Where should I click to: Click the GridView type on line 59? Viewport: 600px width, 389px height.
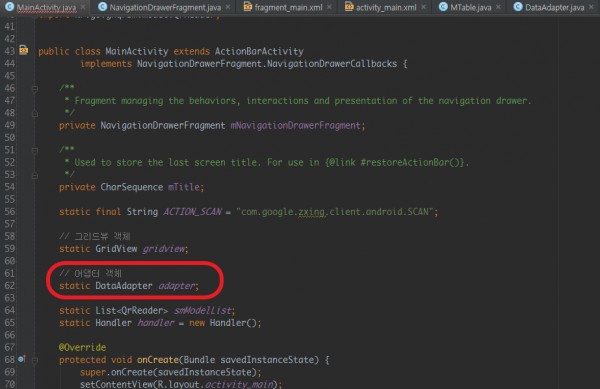[116, 249]
